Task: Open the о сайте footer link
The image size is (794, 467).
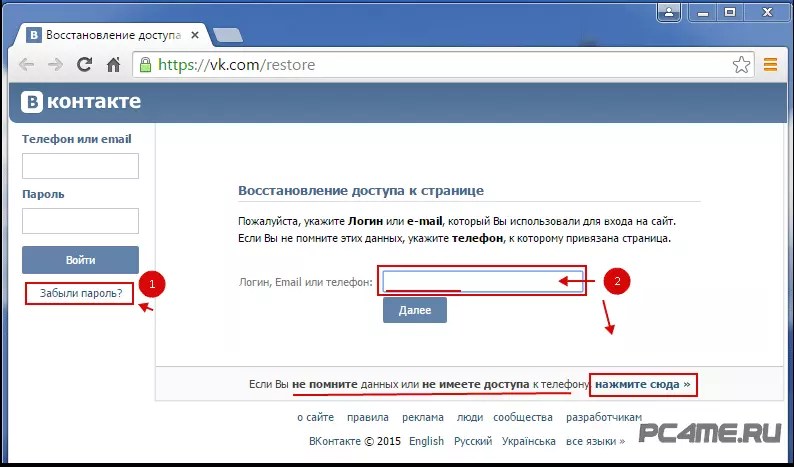Action: pos(315,417)
